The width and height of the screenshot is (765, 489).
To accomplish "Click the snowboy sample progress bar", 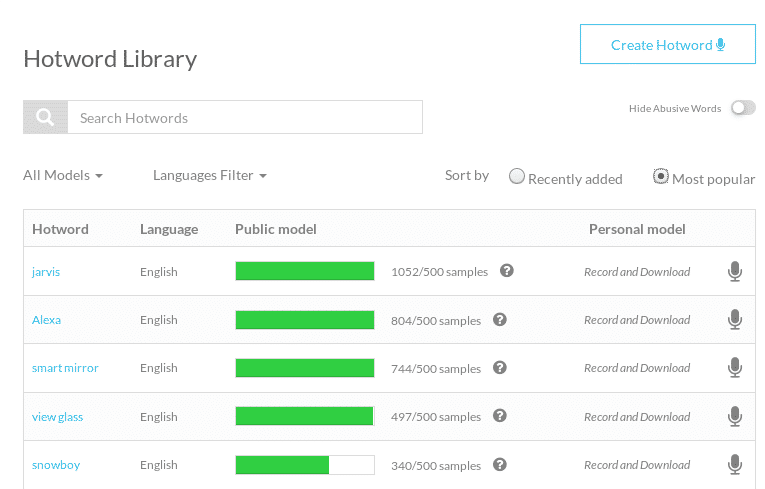I will click(x=305, y=465).
